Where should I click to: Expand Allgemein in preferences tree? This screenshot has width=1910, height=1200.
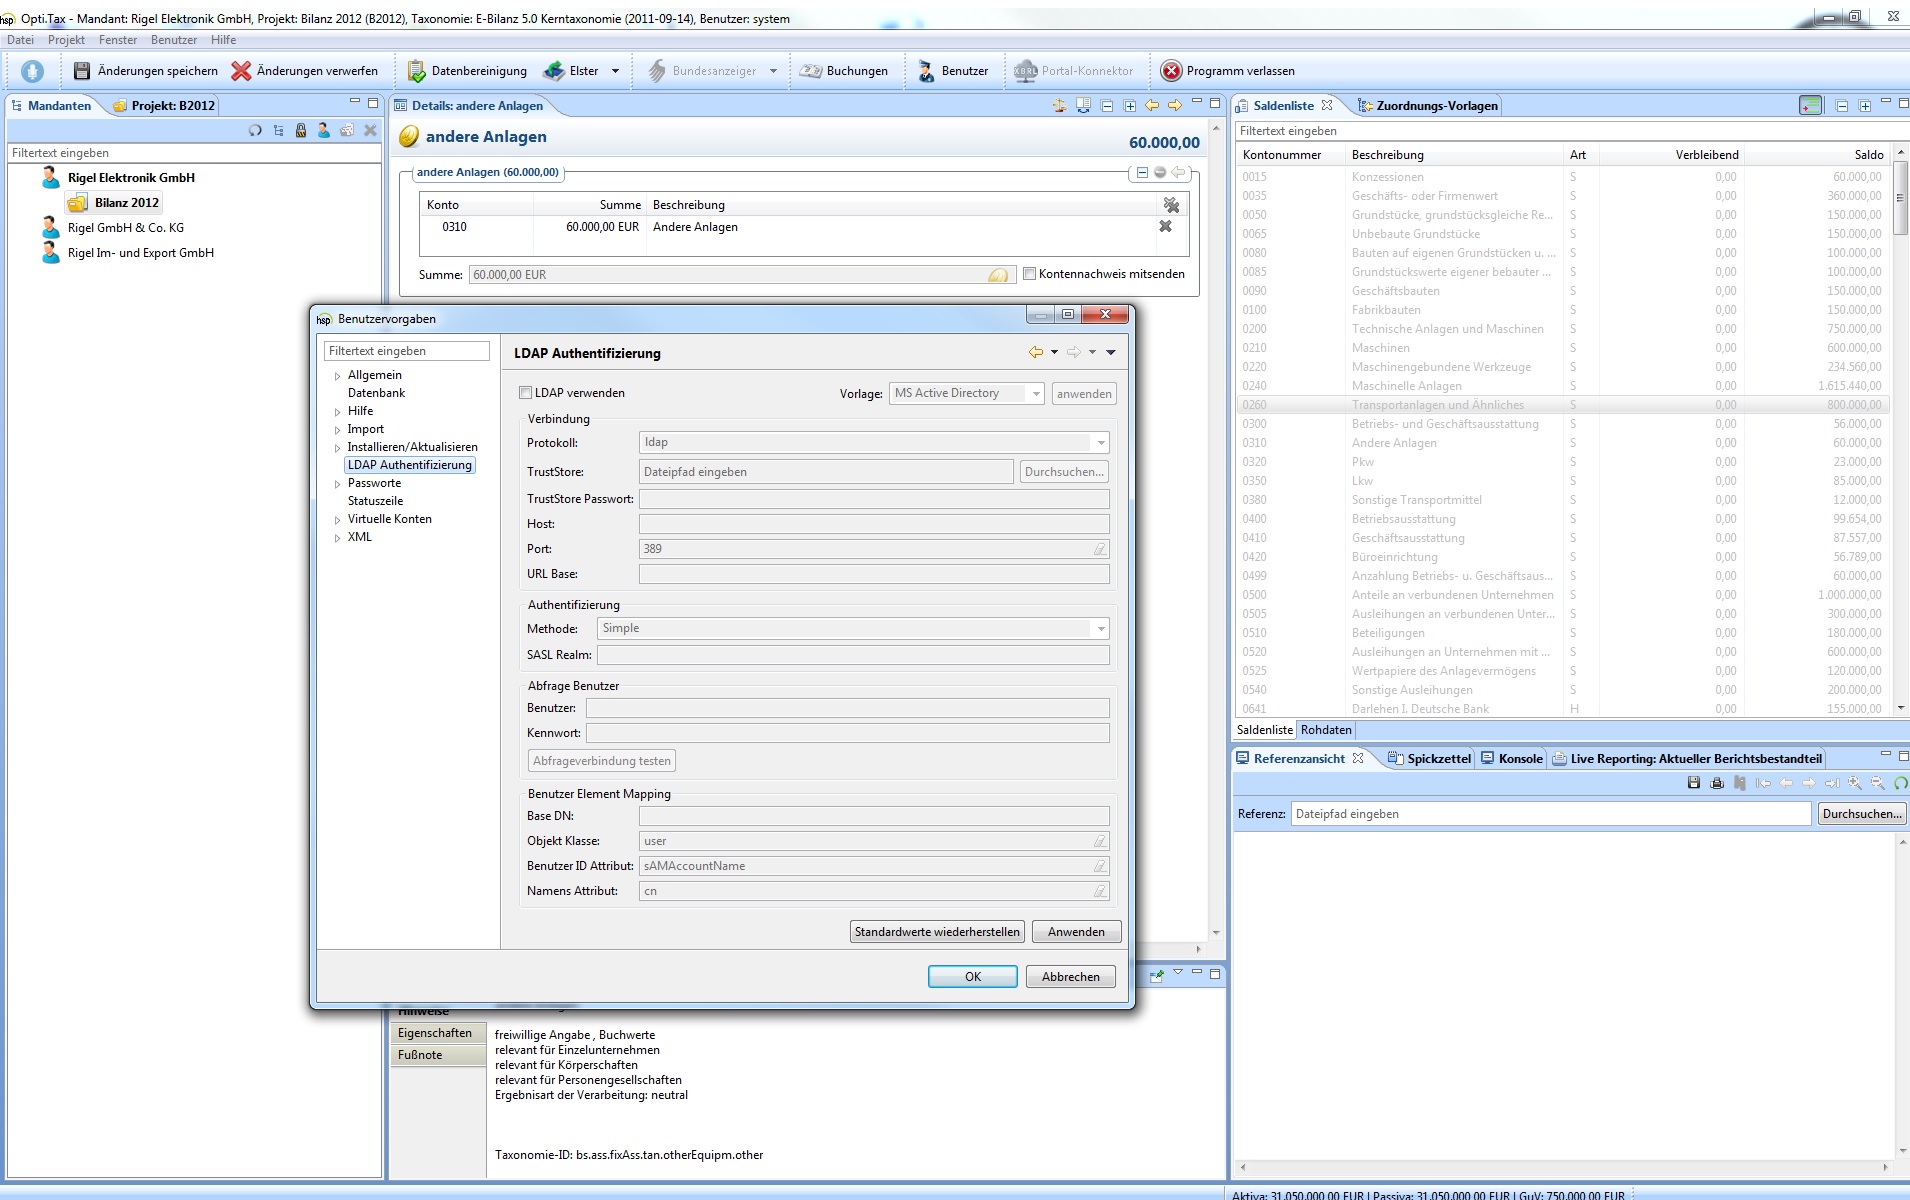(337, 376)
